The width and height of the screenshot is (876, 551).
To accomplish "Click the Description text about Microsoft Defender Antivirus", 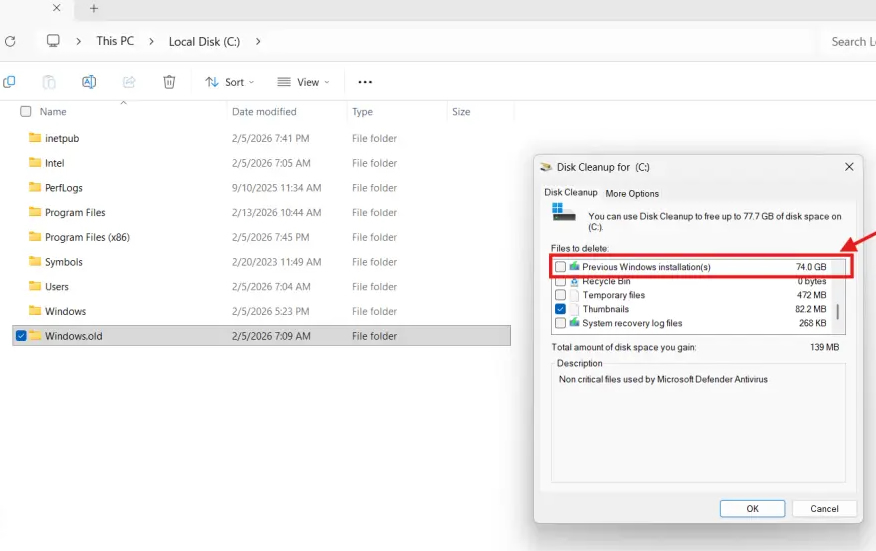I will pos(663,379).
